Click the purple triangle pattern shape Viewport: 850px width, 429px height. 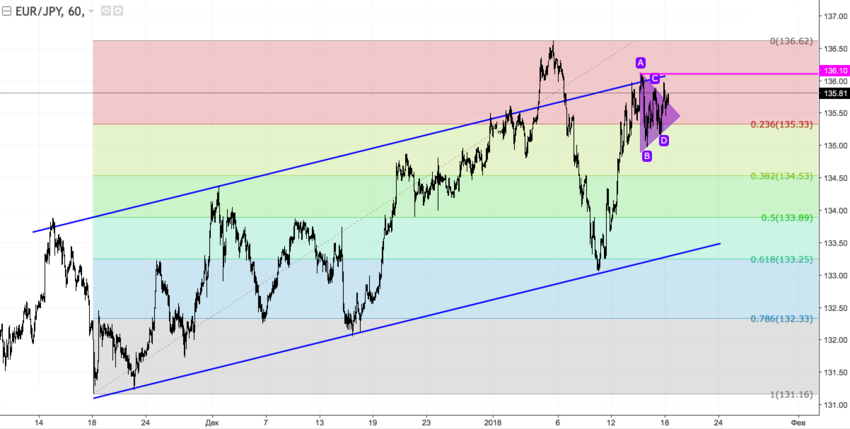pyautogui.click(x=660, y=115)
